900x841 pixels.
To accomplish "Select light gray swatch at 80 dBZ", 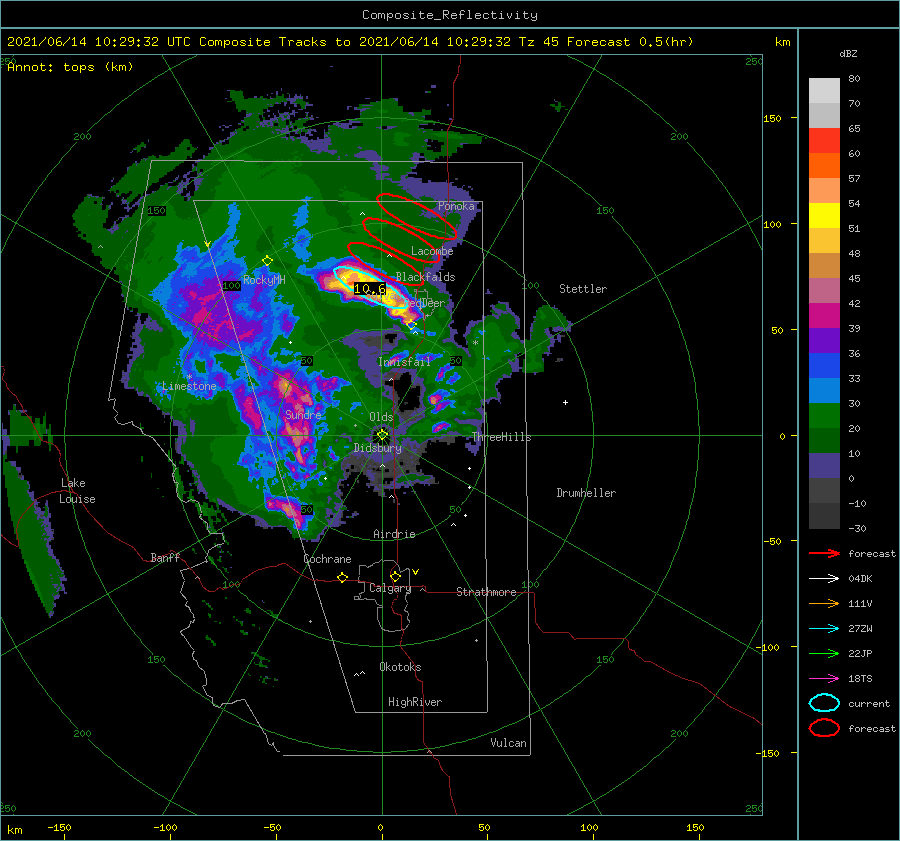I will [x=824, y=91].
